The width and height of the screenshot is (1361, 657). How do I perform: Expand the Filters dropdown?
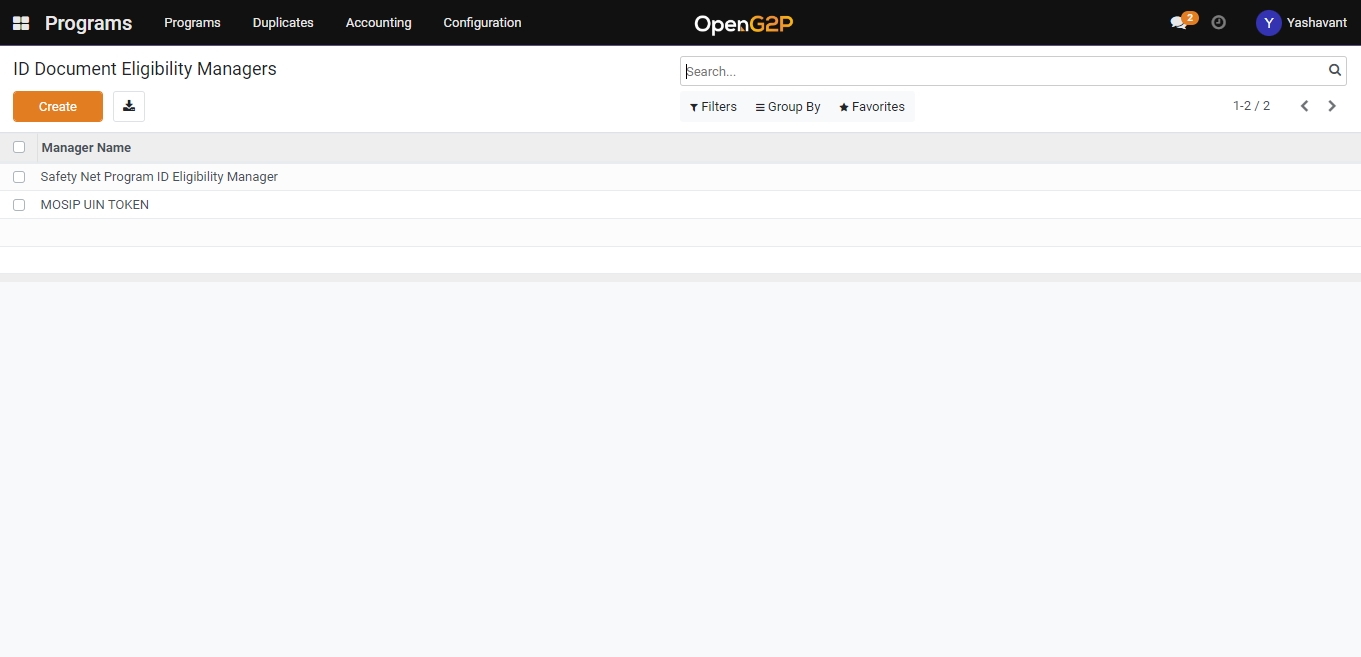click(x=713, y=107)
